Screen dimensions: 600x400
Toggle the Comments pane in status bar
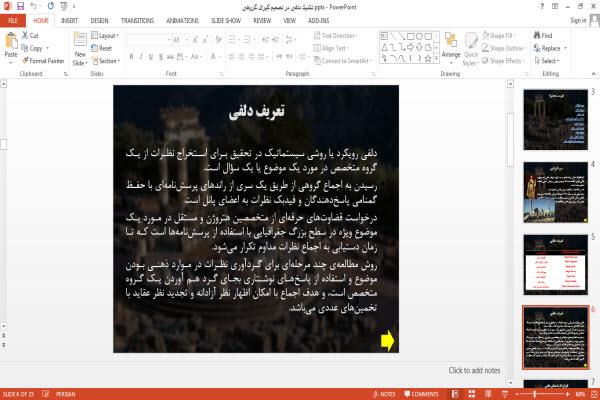(x=421, y=394)
